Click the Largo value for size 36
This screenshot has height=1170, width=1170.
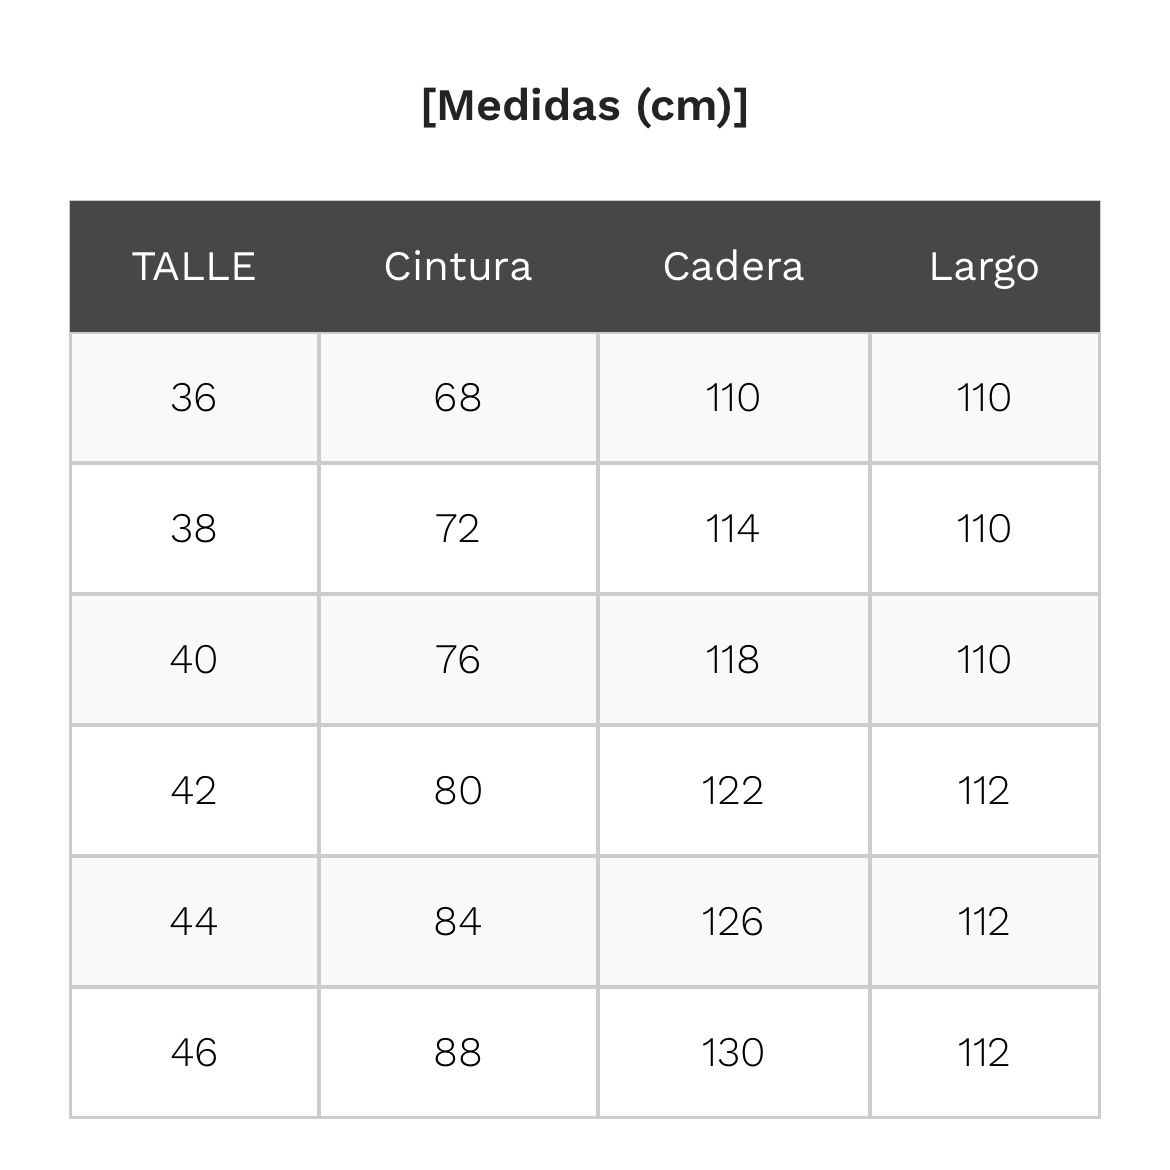coord(984,398)
